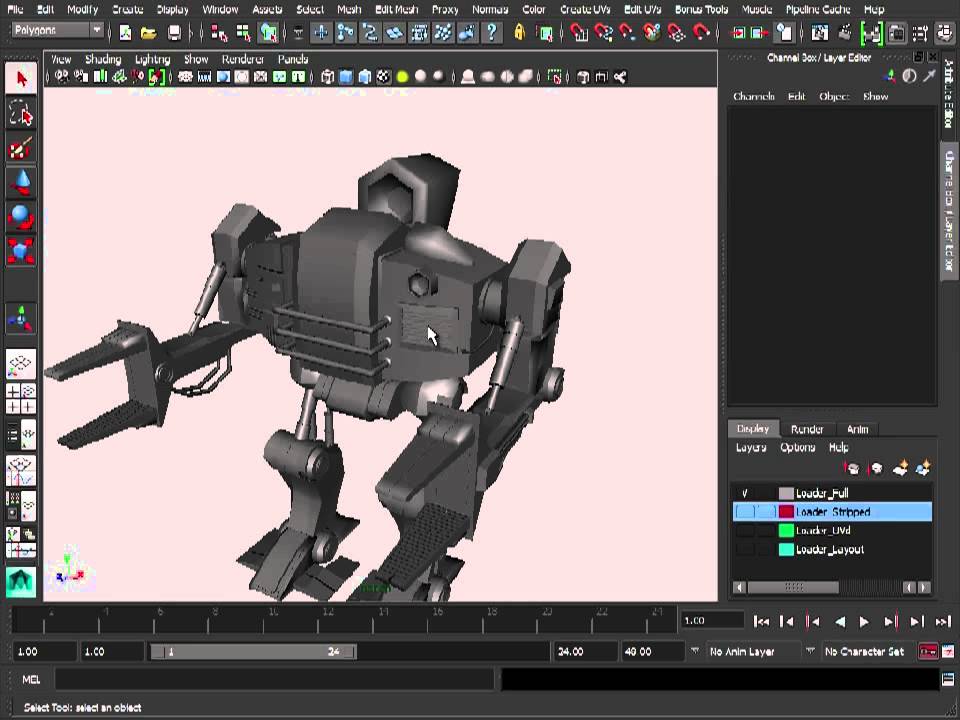Click the Open Scene folder icon
Viewport: 960px width, 720px height.
click(x=148, y=33)
